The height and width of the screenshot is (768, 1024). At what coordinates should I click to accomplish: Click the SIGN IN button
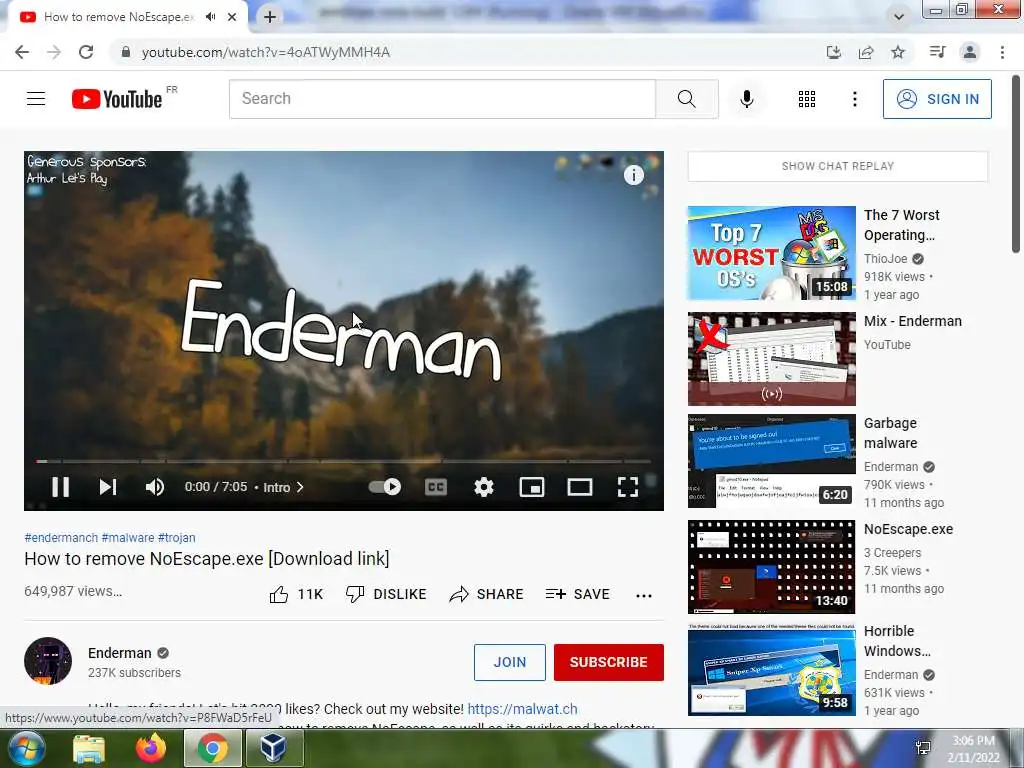coord(937,99)
